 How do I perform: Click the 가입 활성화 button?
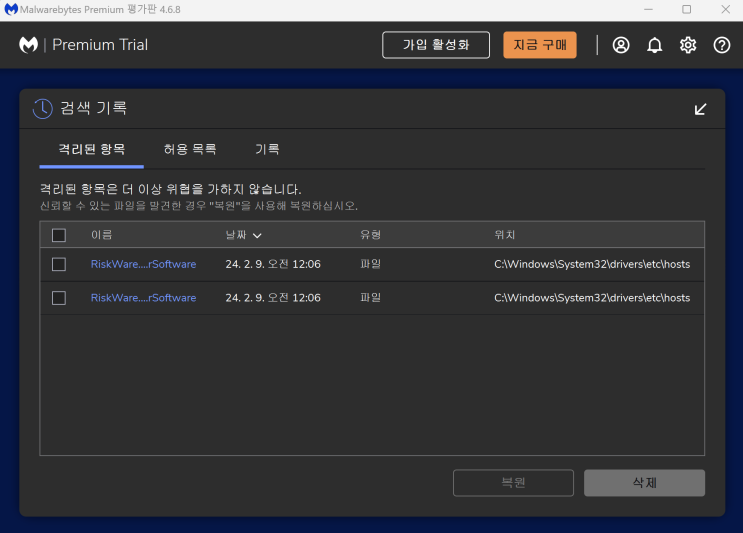coord(436,45)
